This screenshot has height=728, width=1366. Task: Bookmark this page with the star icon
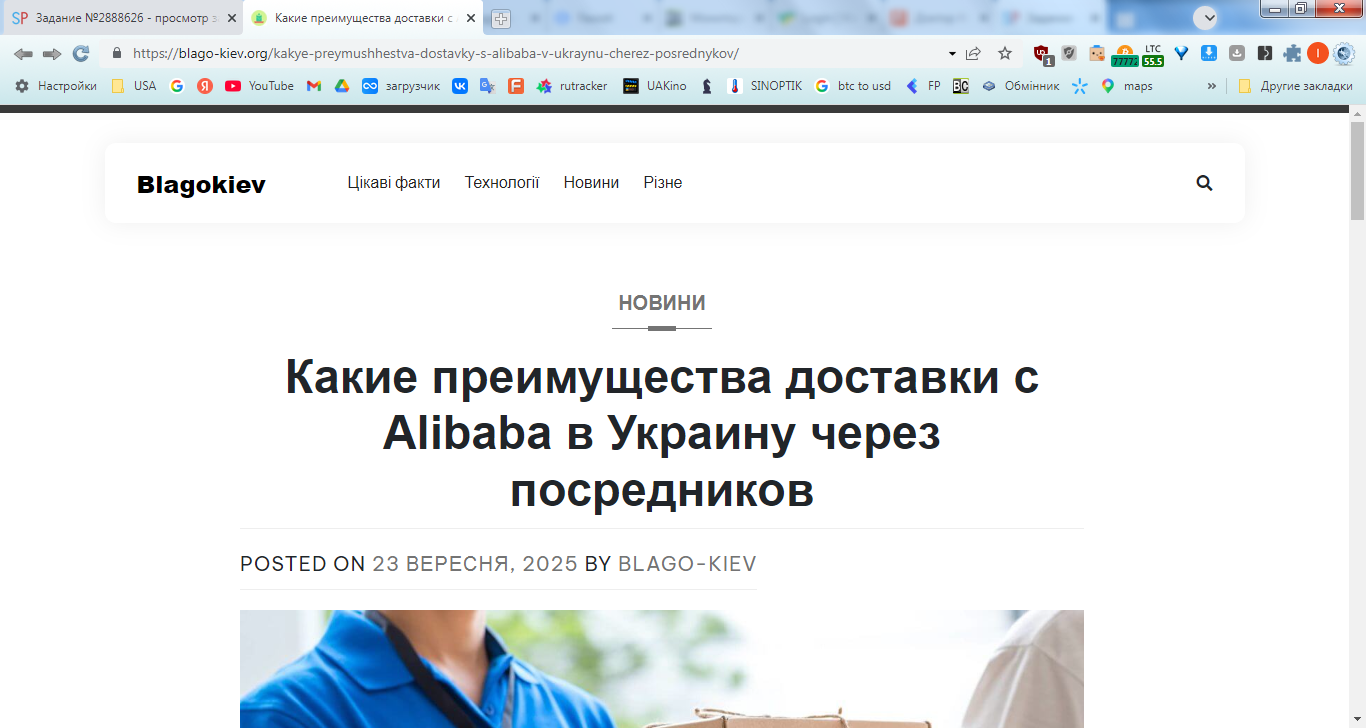pyautogui.click(x=1005, y=53)
